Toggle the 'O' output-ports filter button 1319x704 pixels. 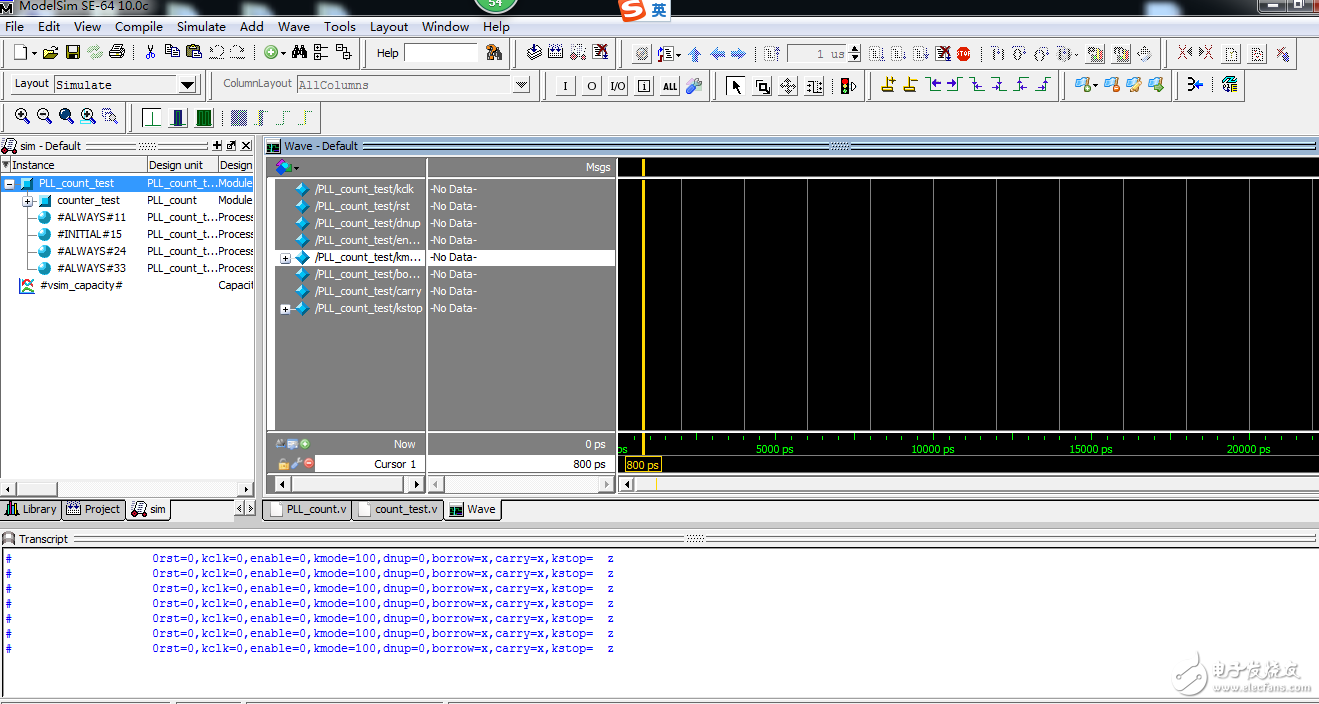pyautogui.click(x=591, y=86)
